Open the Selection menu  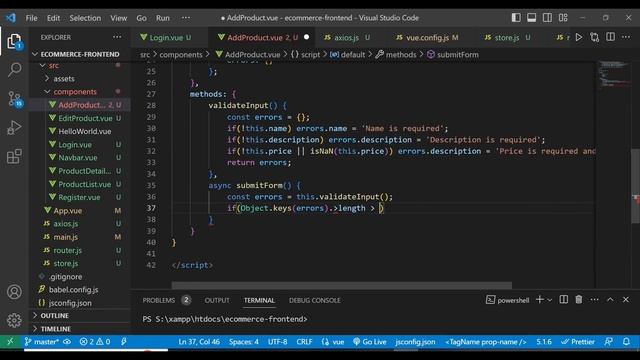point(85,18)
